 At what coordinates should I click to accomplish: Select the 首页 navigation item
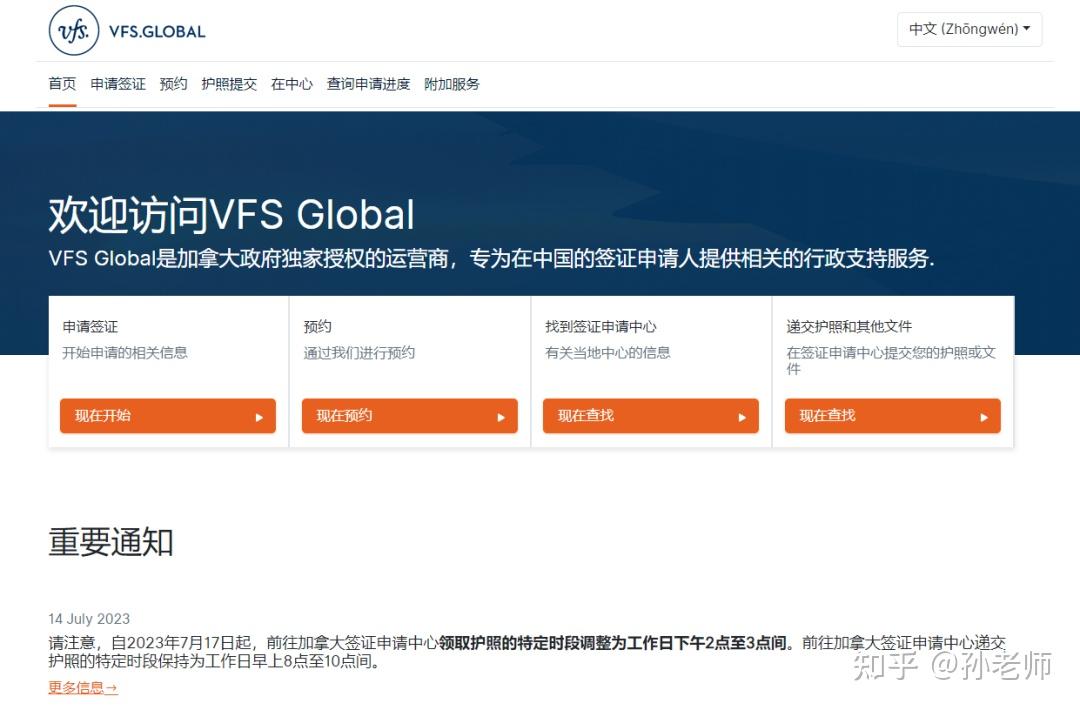[x=61, y=84]
